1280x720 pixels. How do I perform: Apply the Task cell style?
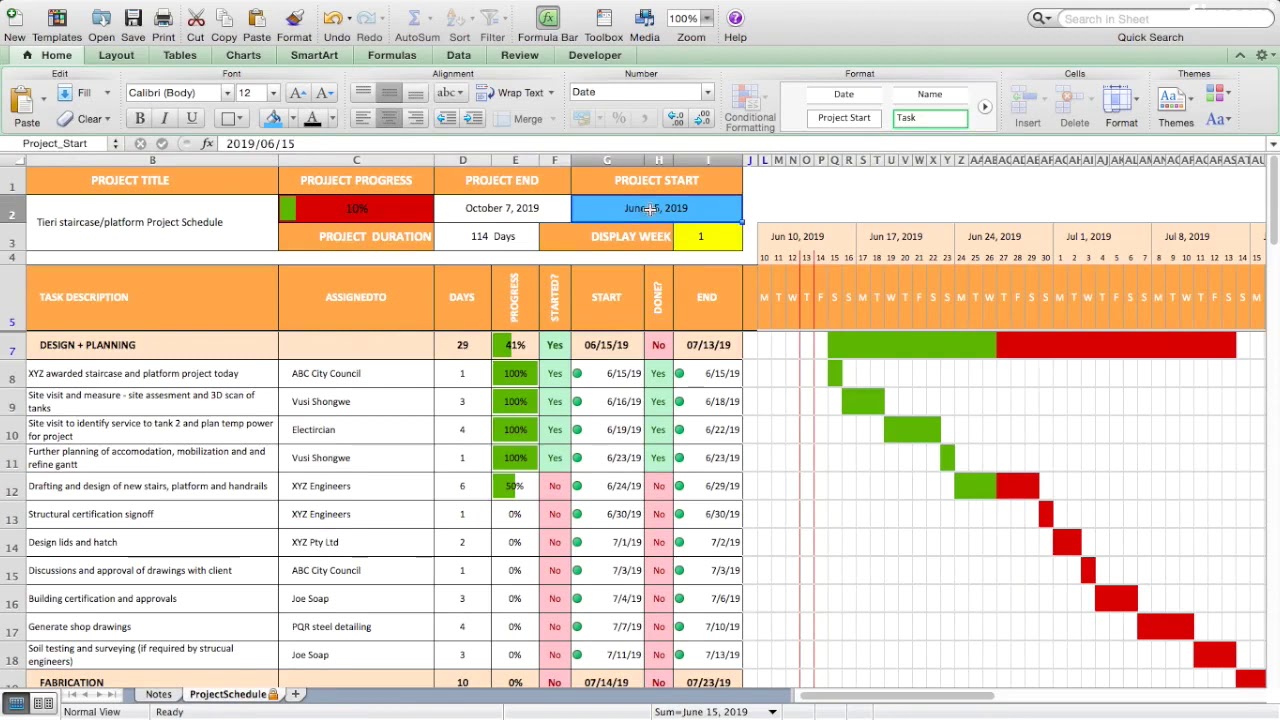pyautogui.click(x=930, y=118)
